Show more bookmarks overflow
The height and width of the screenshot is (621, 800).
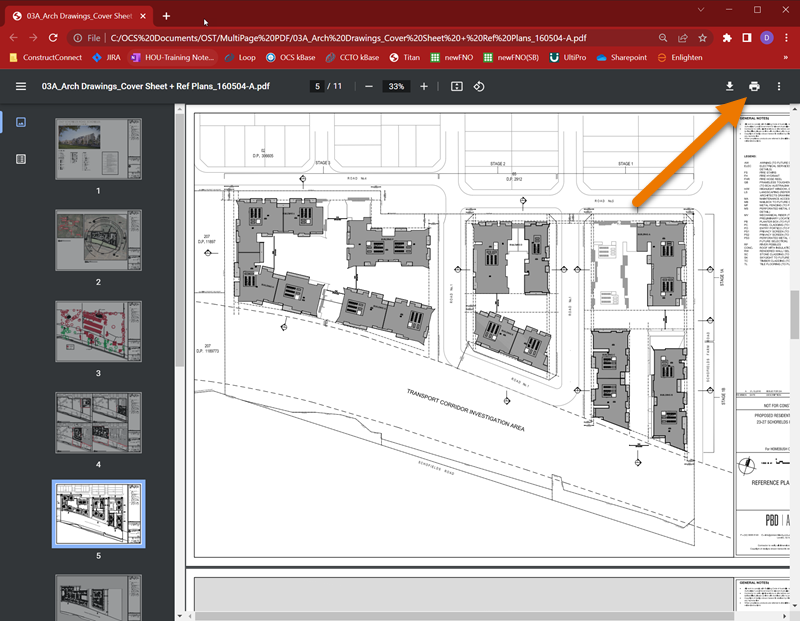(x=786, y=58)
